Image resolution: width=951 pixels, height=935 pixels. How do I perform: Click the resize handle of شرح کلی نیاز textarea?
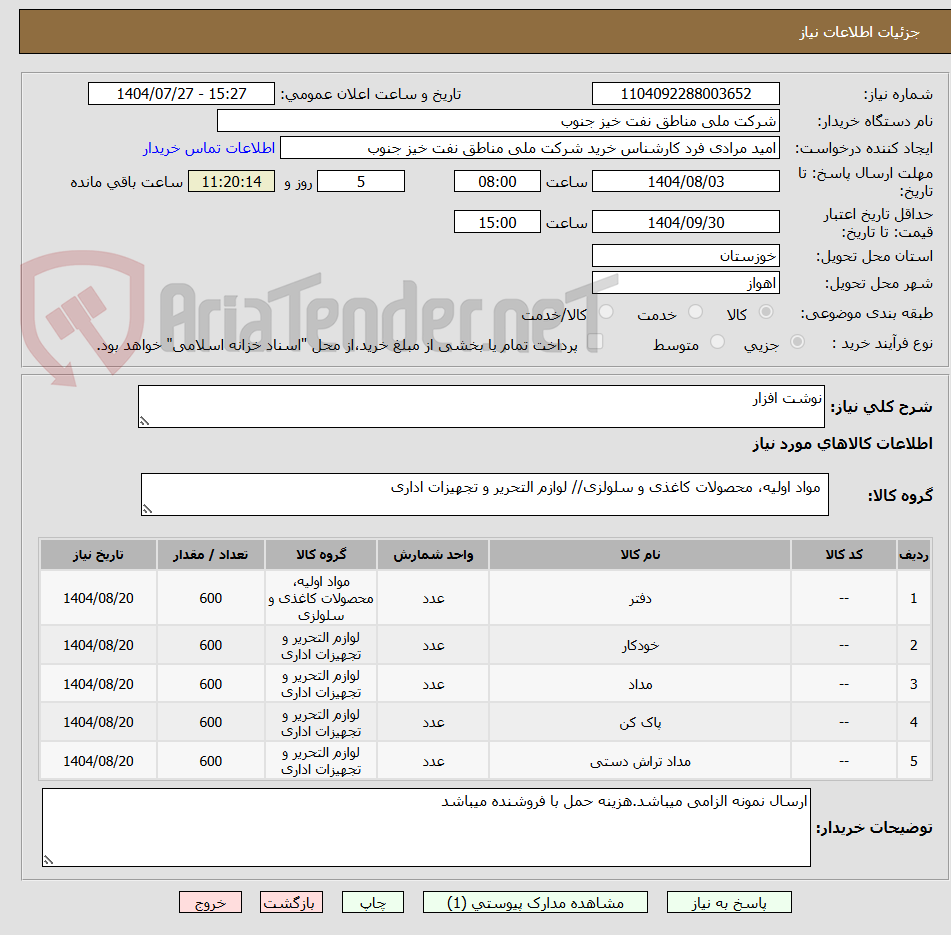(144, 421)
